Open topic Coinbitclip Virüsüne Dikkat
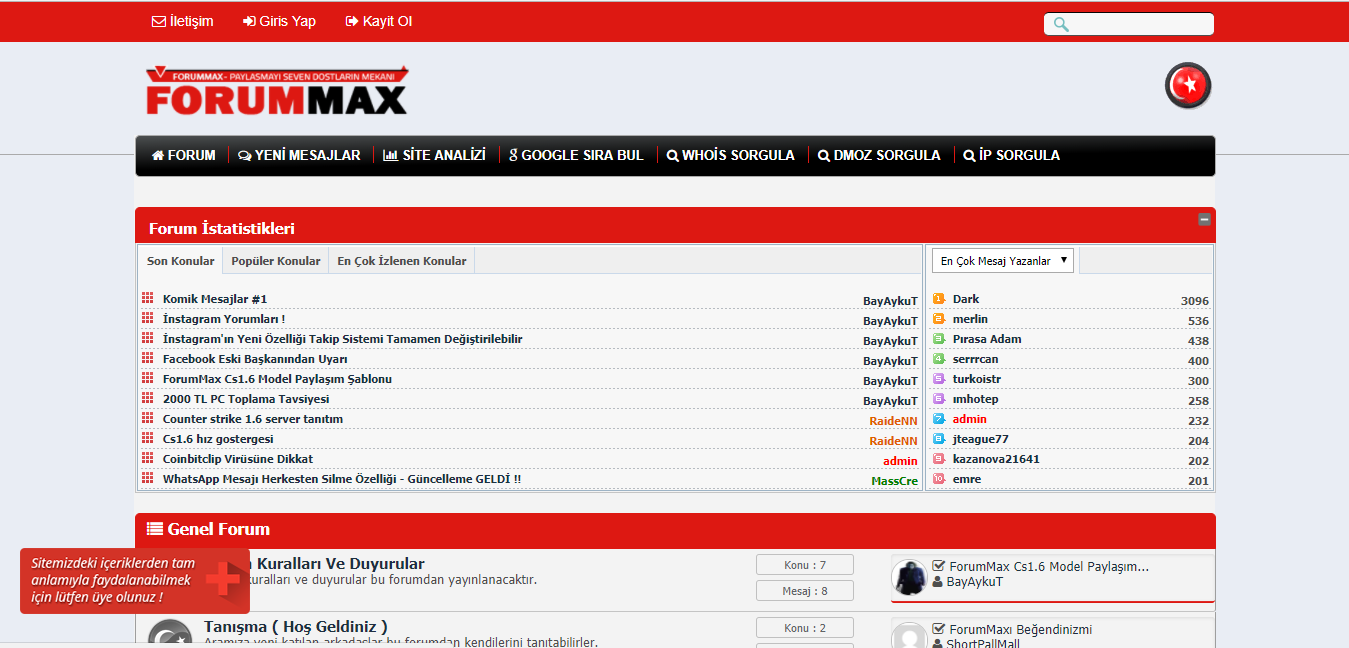This screenshot has height=648, width=1349. [x=238, y=459]
